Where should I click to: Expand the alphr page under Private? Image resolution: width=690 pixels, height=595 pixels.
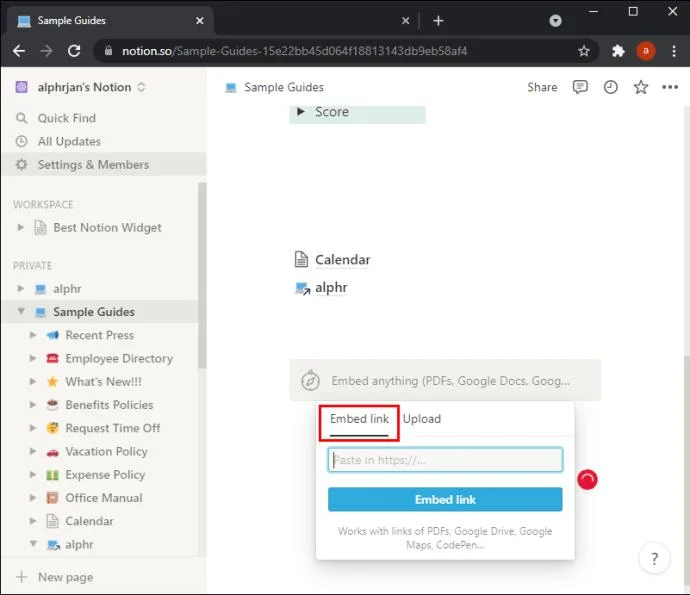click(x=20, y=288)
